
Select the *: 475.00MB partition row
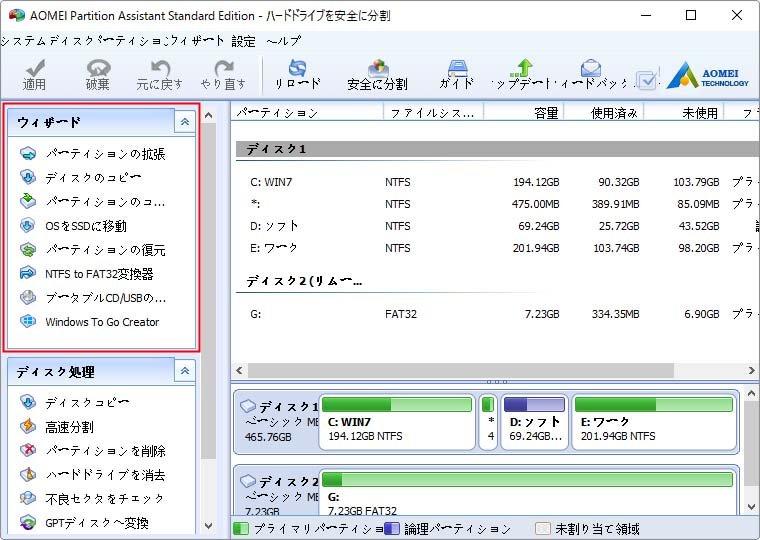497,204
